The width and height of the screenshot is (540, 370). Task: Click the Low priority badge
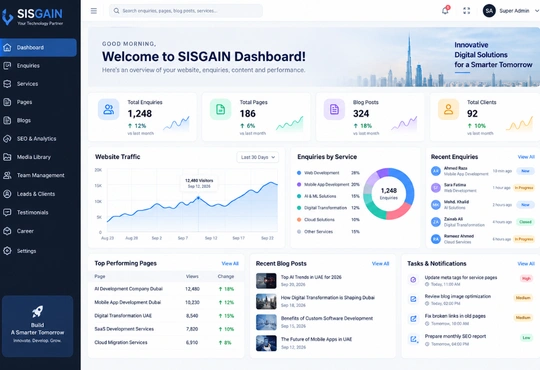click(526, 338)
